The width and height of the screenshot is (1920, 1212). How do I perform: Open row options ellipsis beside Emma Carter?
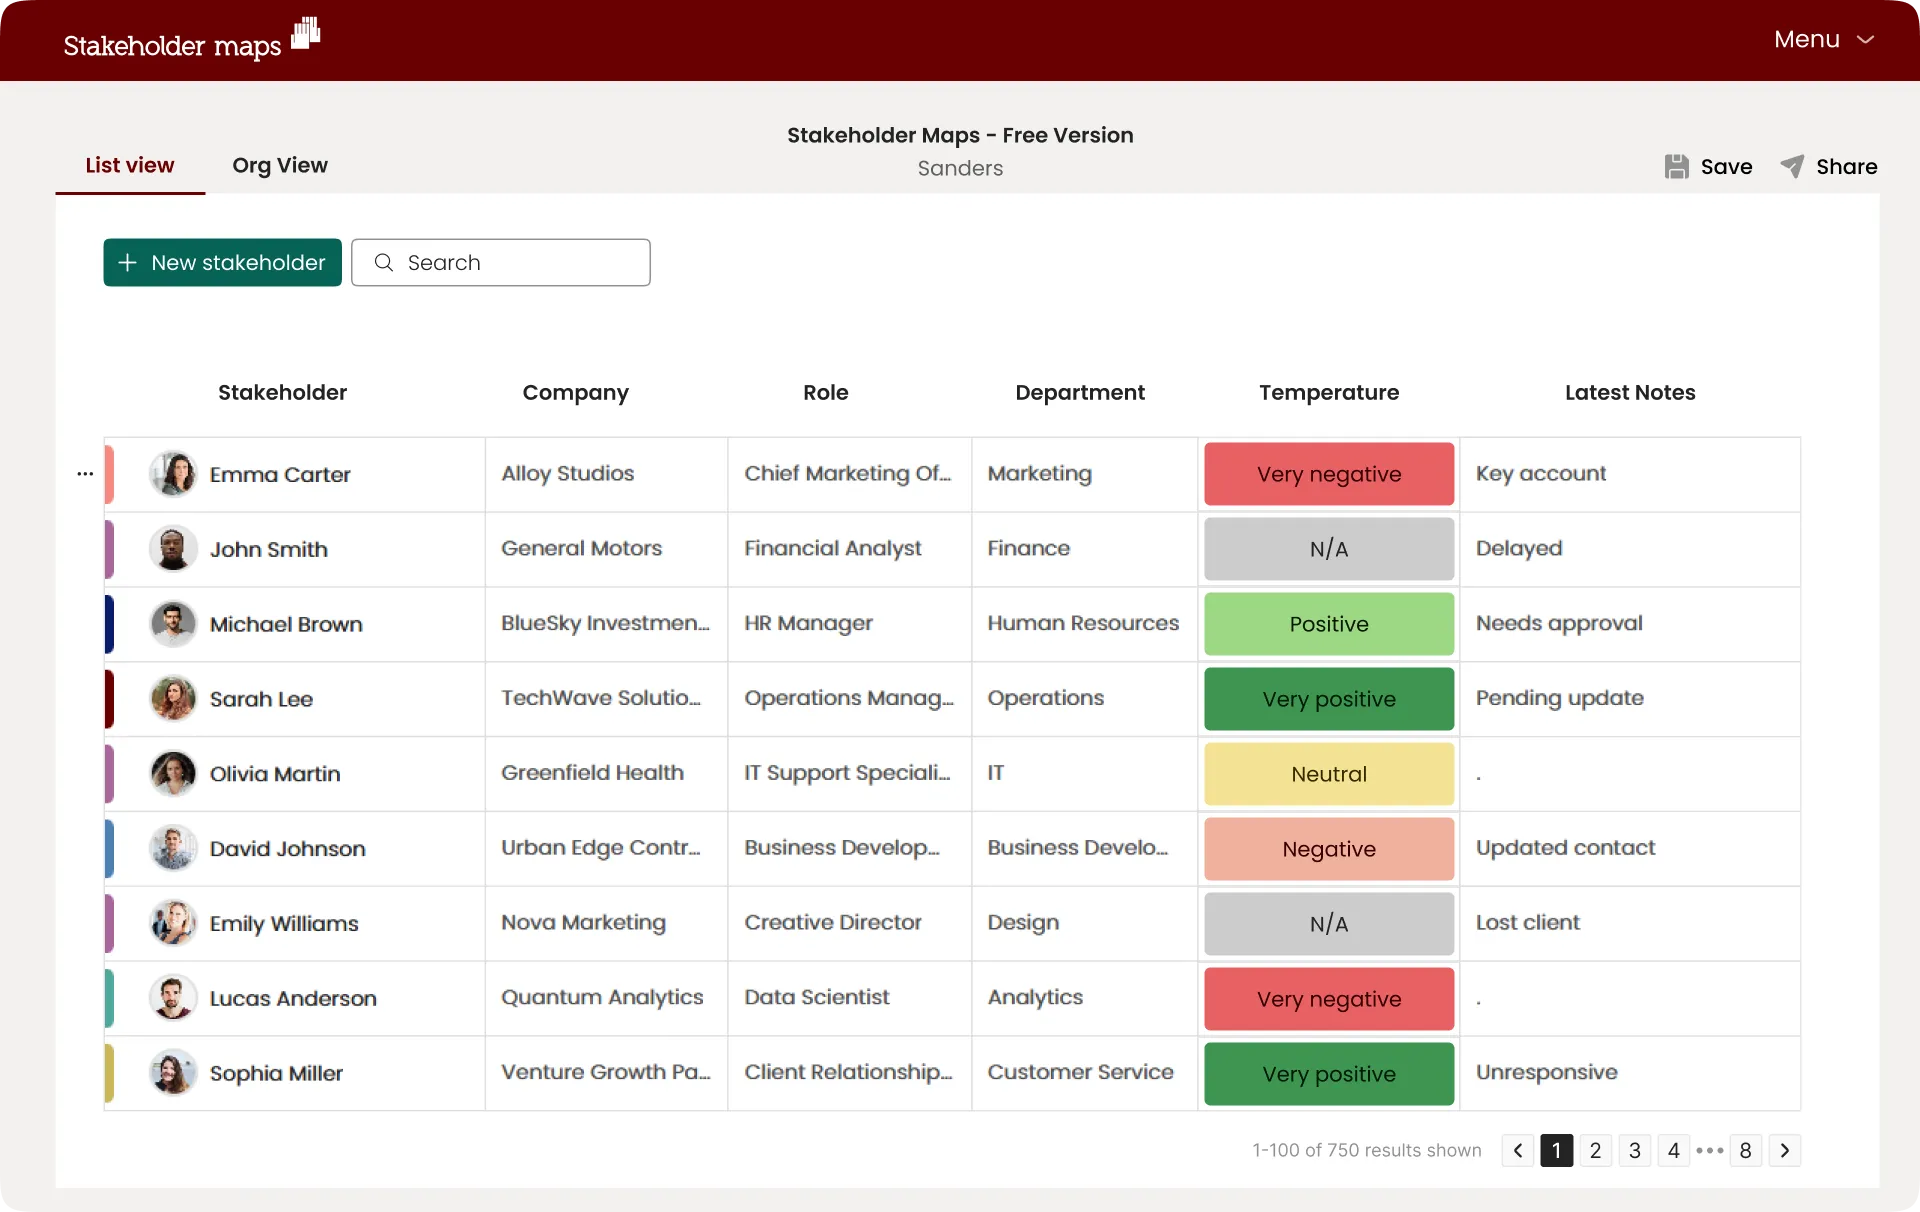pyautogui.click(x=85, y=474)
